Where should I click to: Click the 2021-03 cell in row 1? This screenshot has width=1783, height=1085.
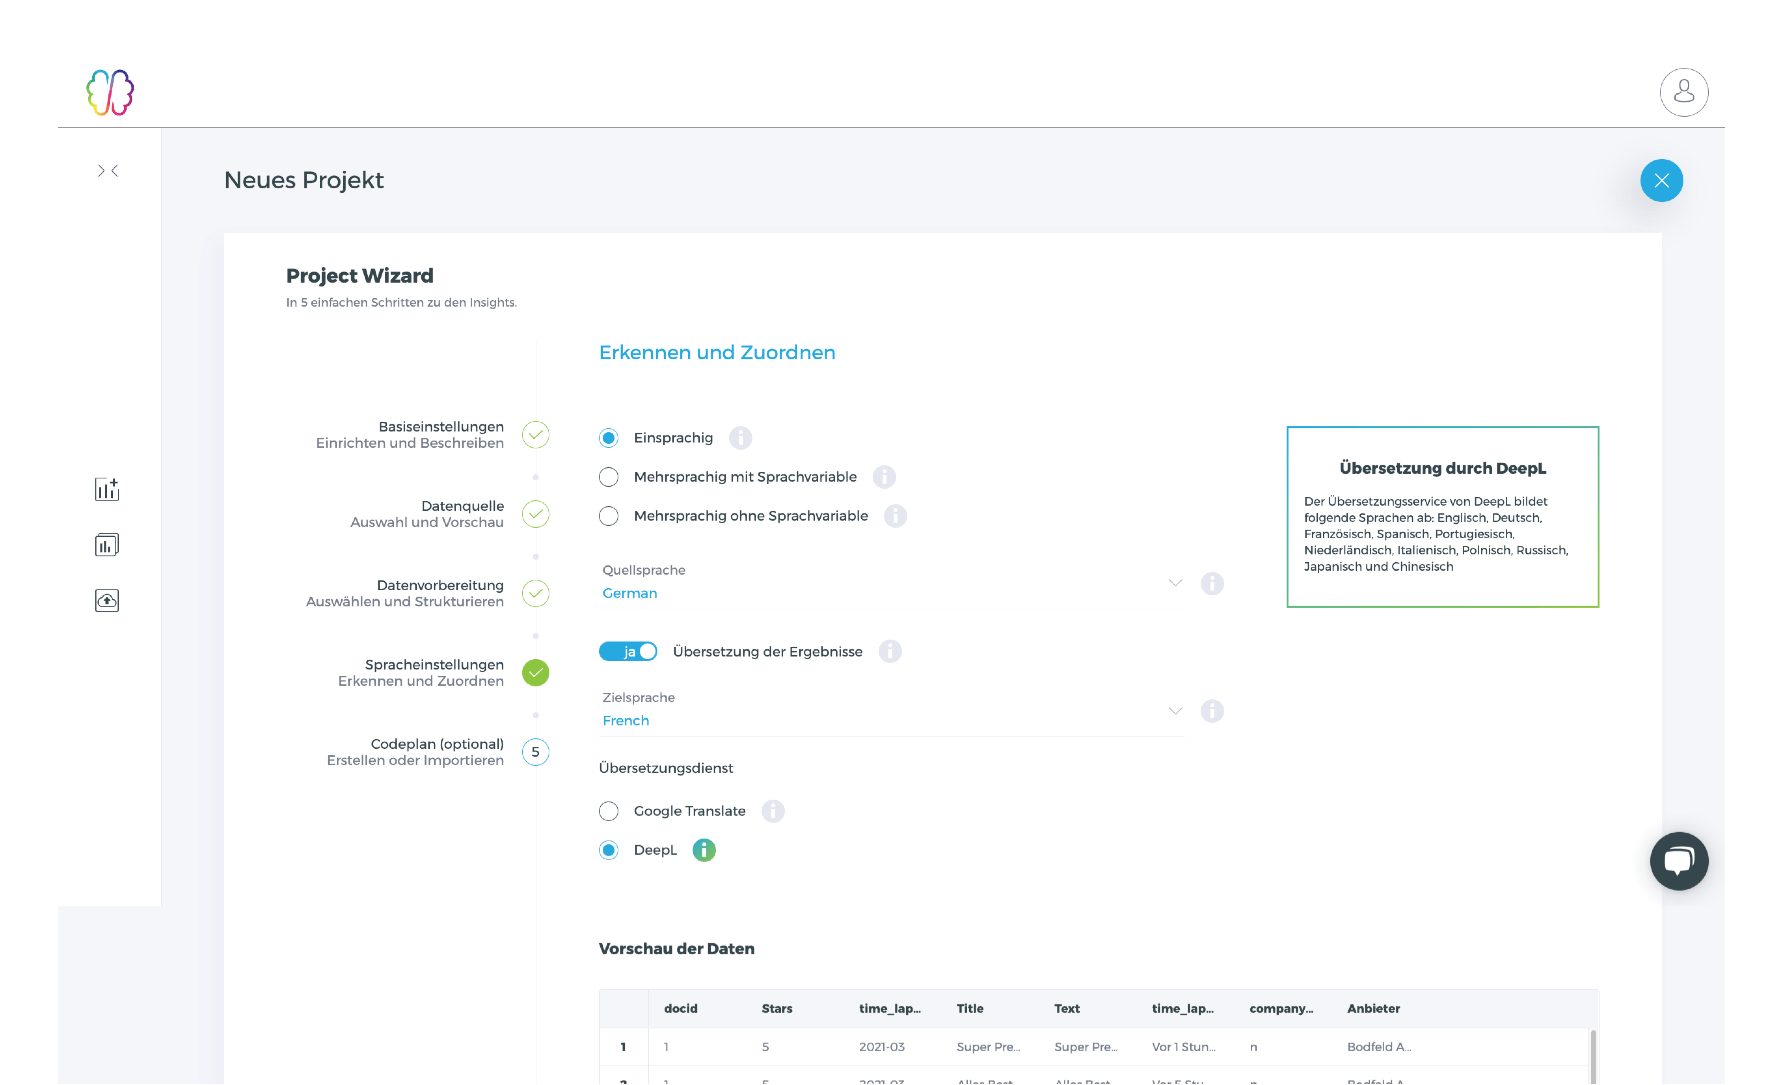tap(882, 1047)
